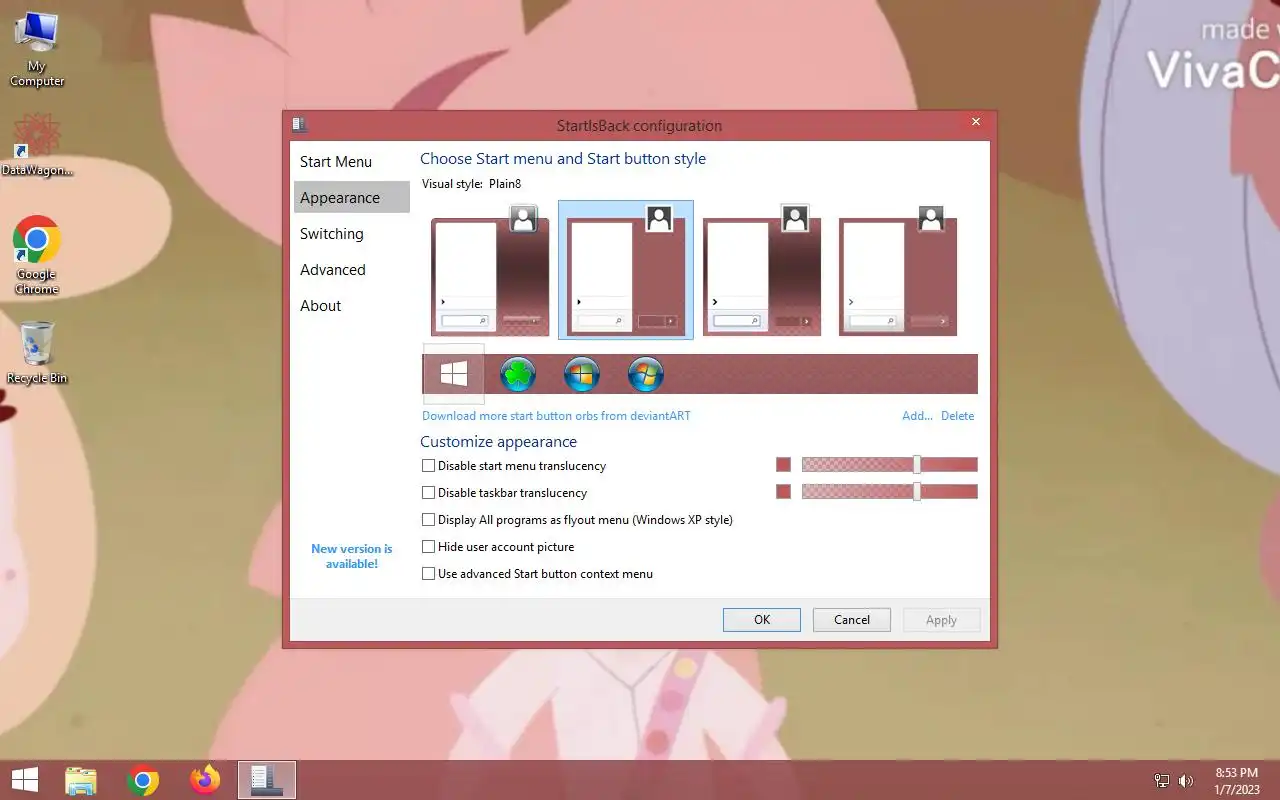Screen dimensions: 1280x800
Task: Open Download more start button orbs link
Action: (x=556, y=416)
